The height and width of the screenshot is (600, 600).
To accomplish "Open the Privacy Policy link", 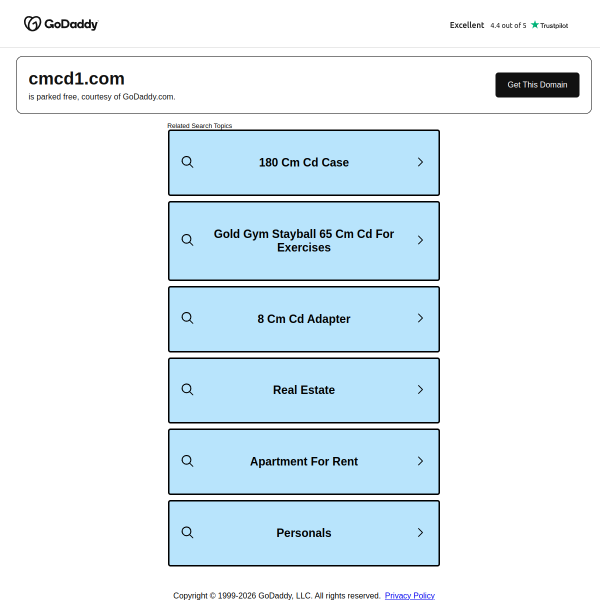I will click(x=409, y=595).
